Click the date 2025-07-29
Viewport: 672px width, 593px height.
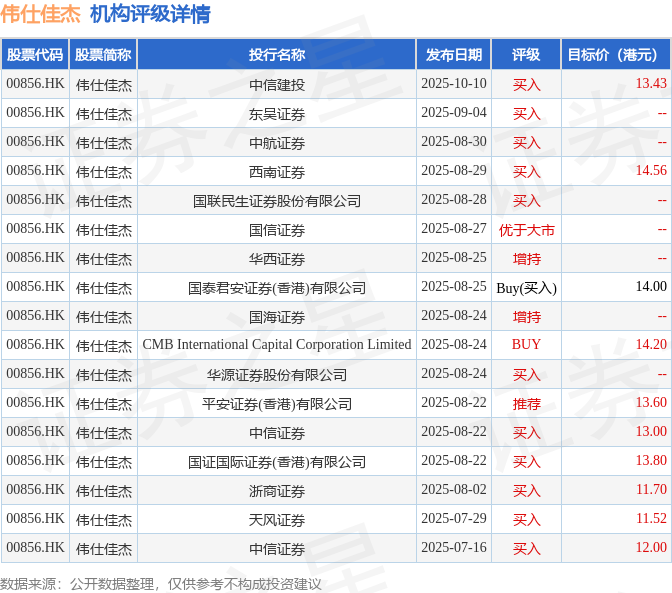point(454,518)
